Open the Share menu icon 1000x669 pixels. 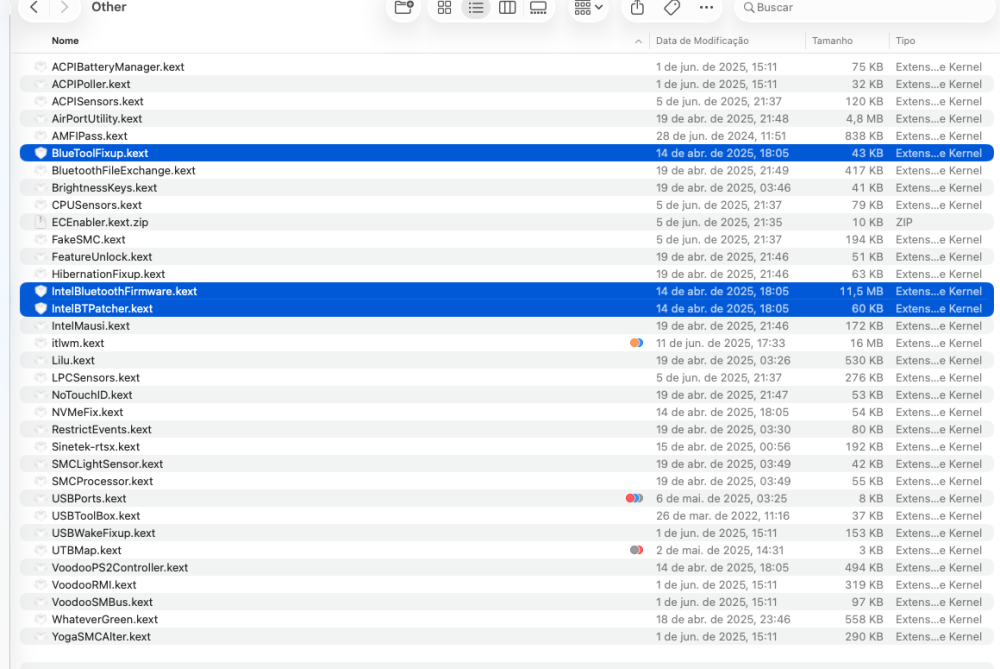tap(637, 8)
